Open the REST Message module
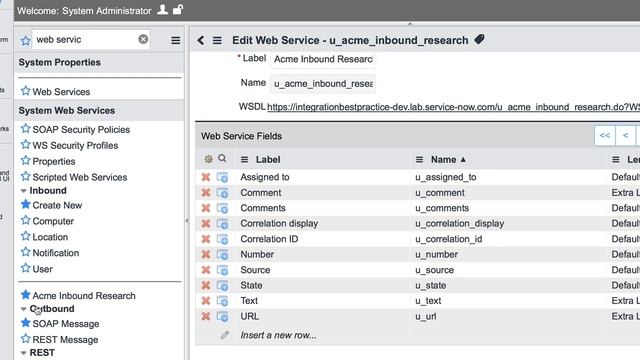Screen dimensions: 640x360 point(65,340)
